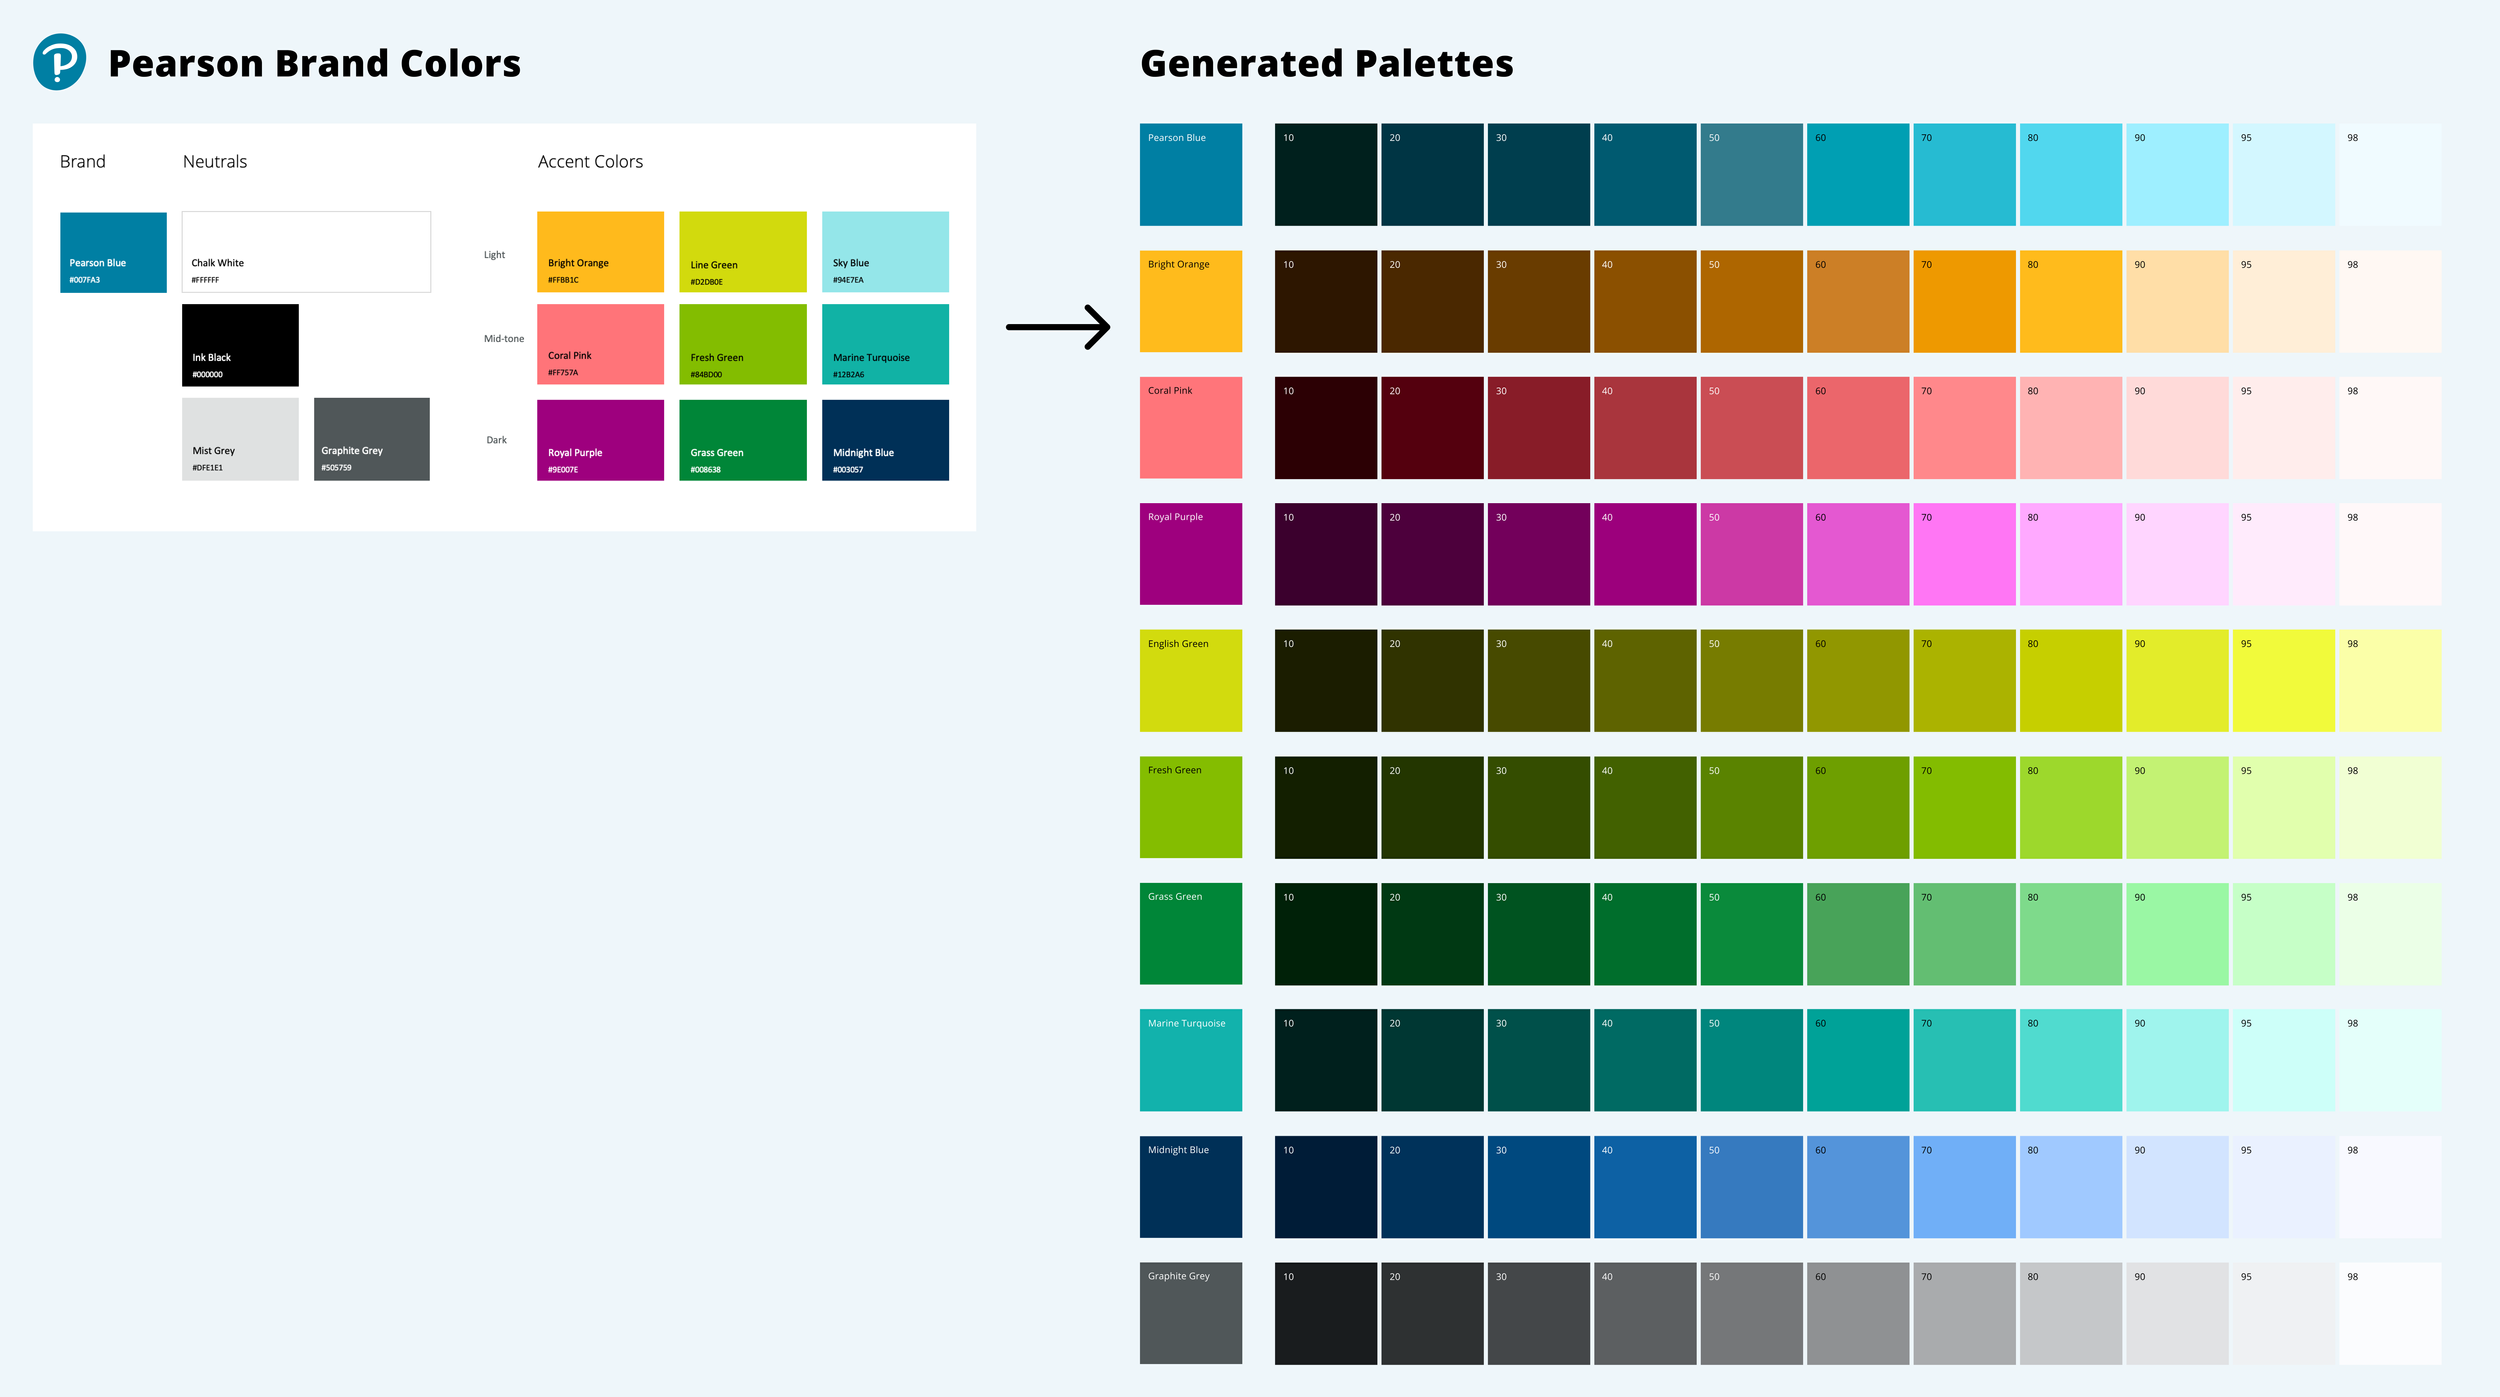Image resolution: width=2500 pixels, height=1397 pixels.
Task: Pick the Graphite Grey neutral swatch
Action: click(x=371, y=439)
